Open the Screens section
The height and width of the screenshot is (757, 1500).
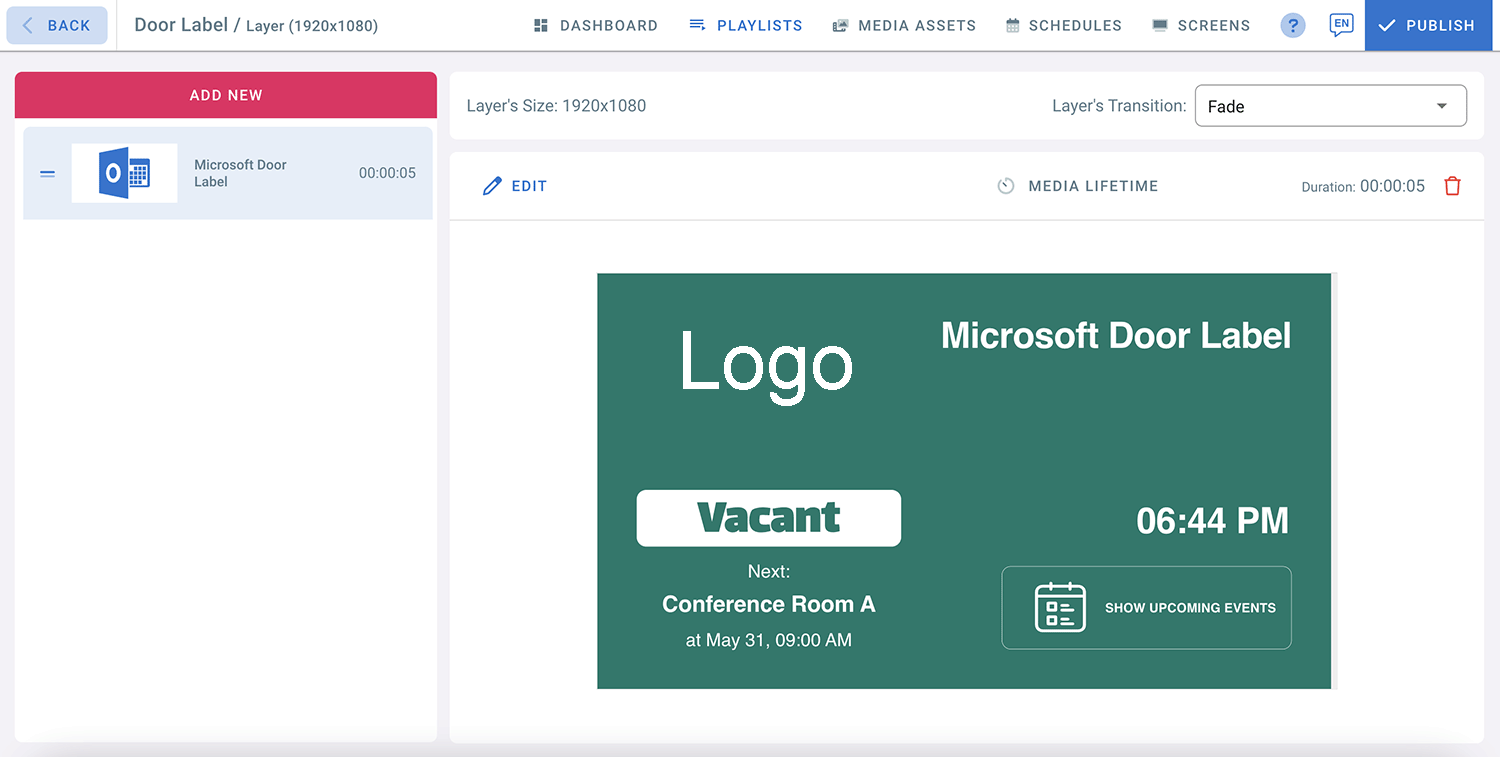(1201, 26)
